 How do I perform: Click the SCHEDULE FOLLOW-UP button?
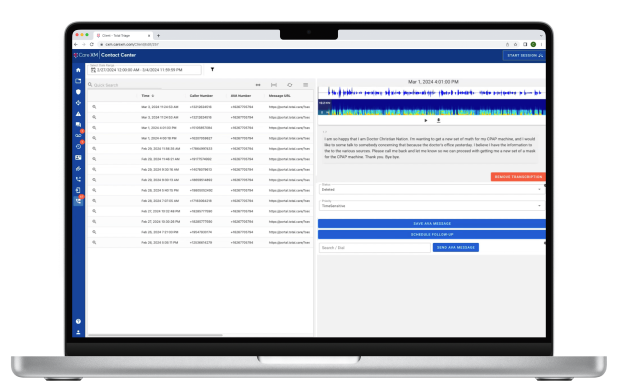432,234
